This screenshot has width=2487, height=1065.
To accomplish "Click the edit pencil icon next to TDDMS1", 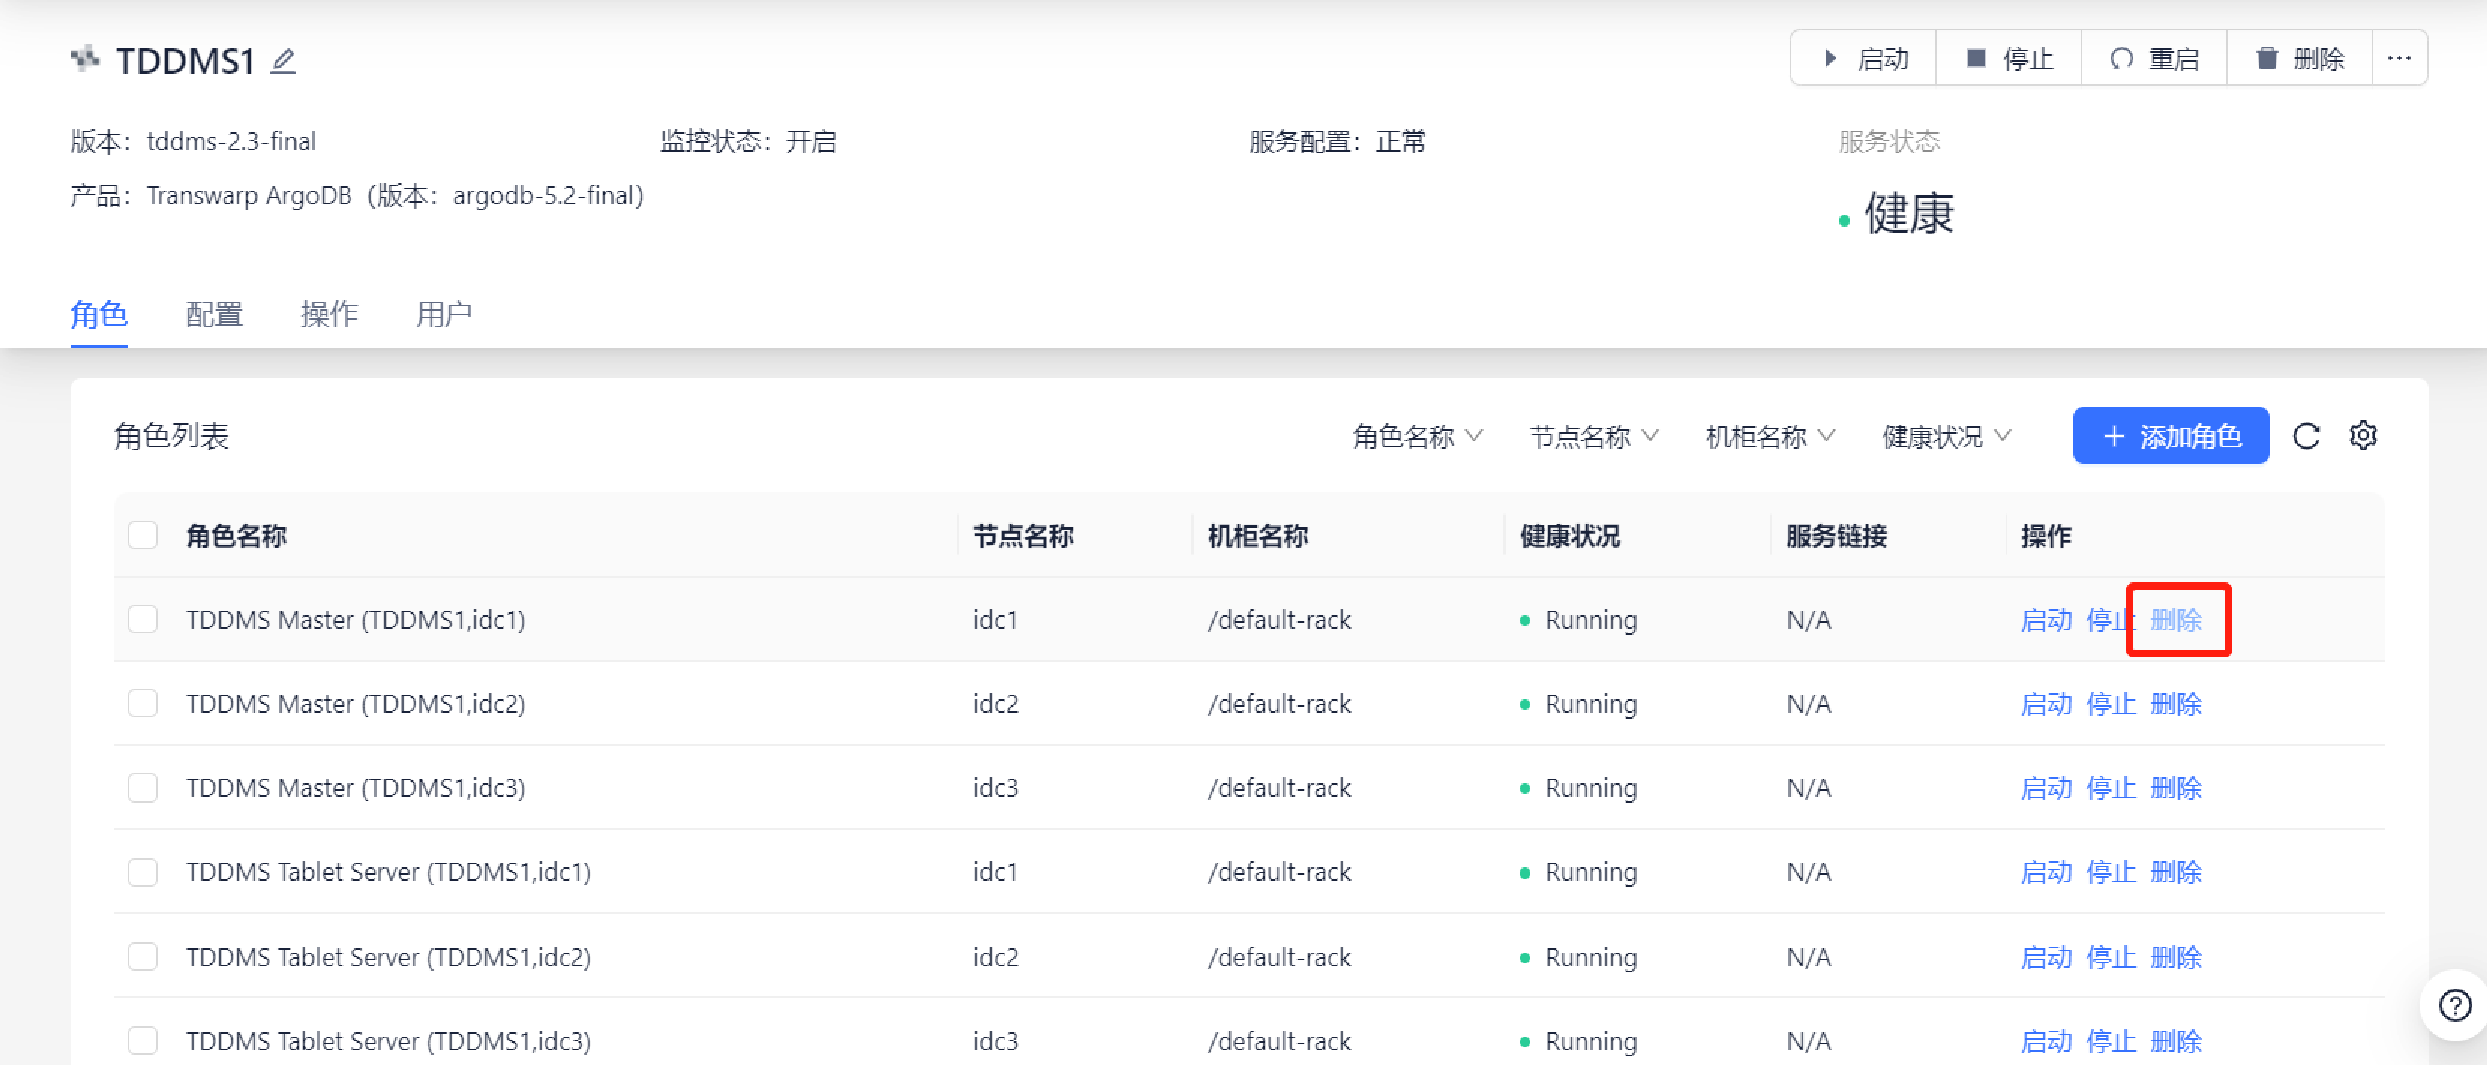I will coord(284,61).
